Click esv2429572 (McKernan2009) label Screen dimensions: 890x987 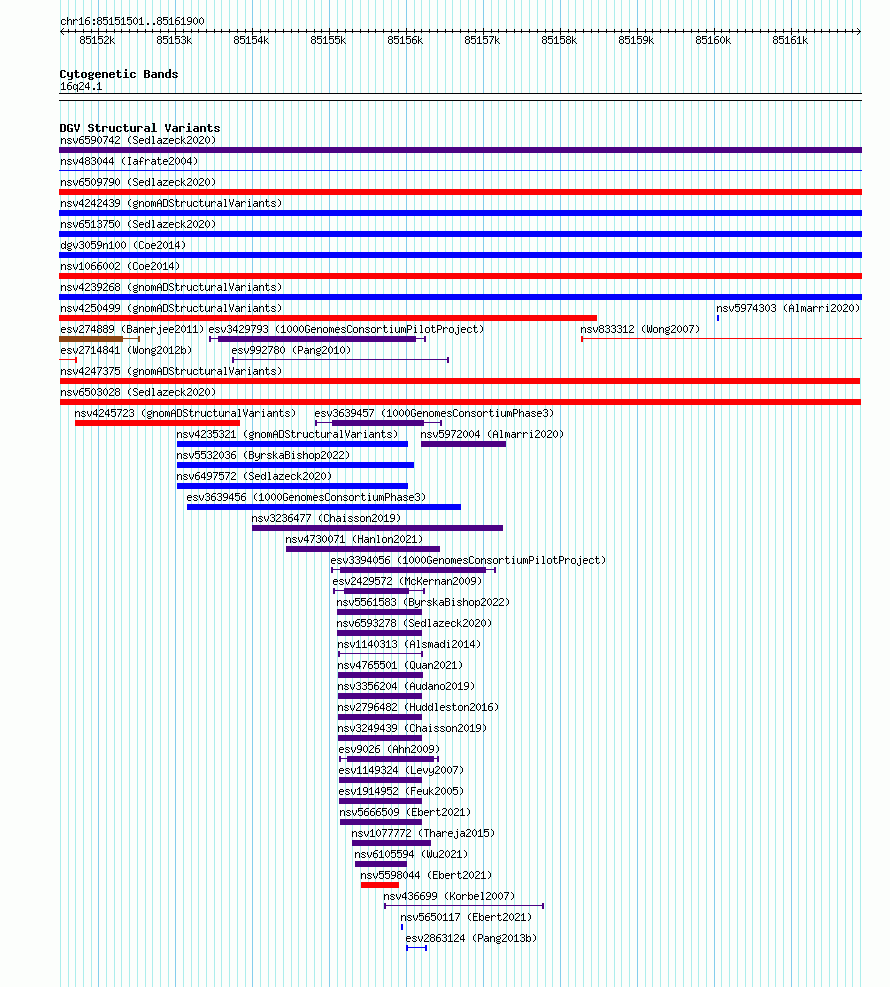(x=407, y=581)
